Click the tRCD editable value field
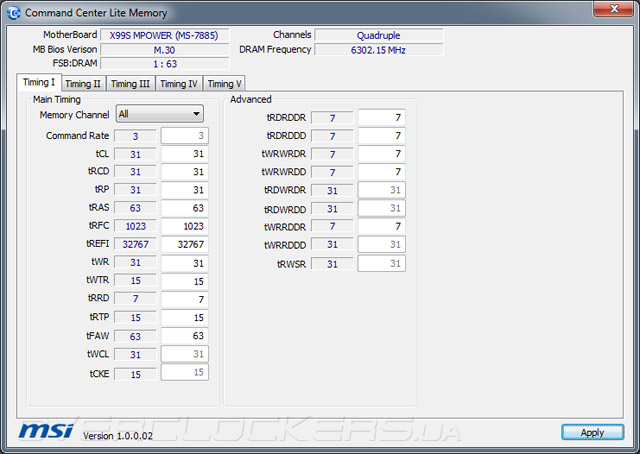The width and height of the screenshot is (640, 454). [184, 172]
